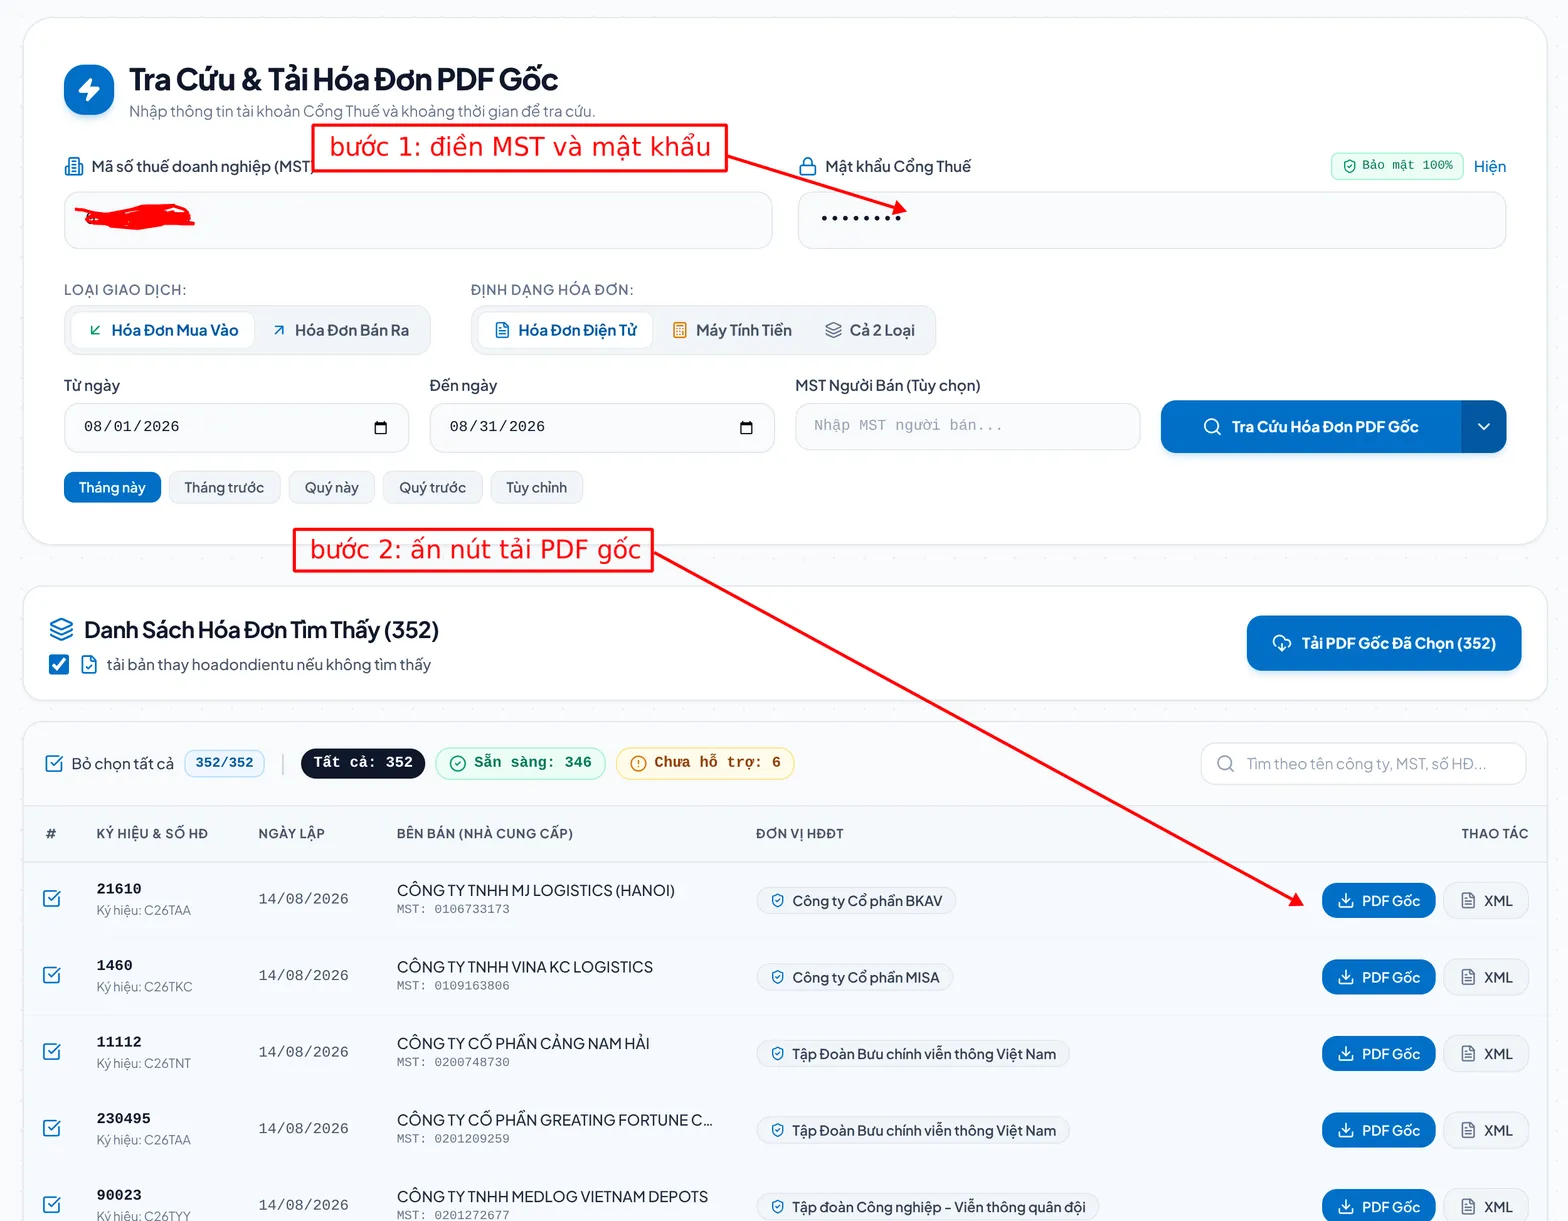Click Tải PDF Gốc Đã Chọn (352) button
The height and width of the screenshot is (1221, 1568).
click(x=1384, y=643)
